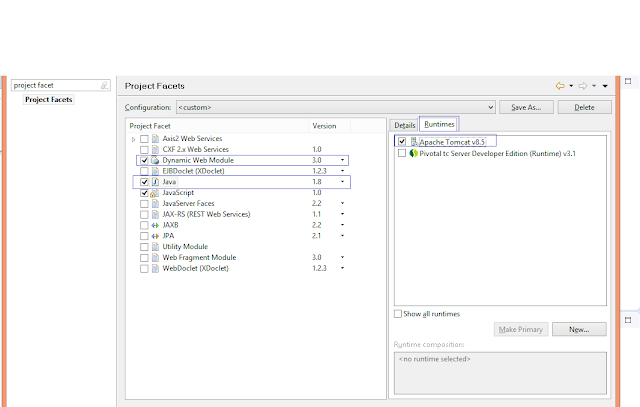The image size is (640, 407).
Task: Click the JAXB facet icon
Action: click(x=155, y=225)
